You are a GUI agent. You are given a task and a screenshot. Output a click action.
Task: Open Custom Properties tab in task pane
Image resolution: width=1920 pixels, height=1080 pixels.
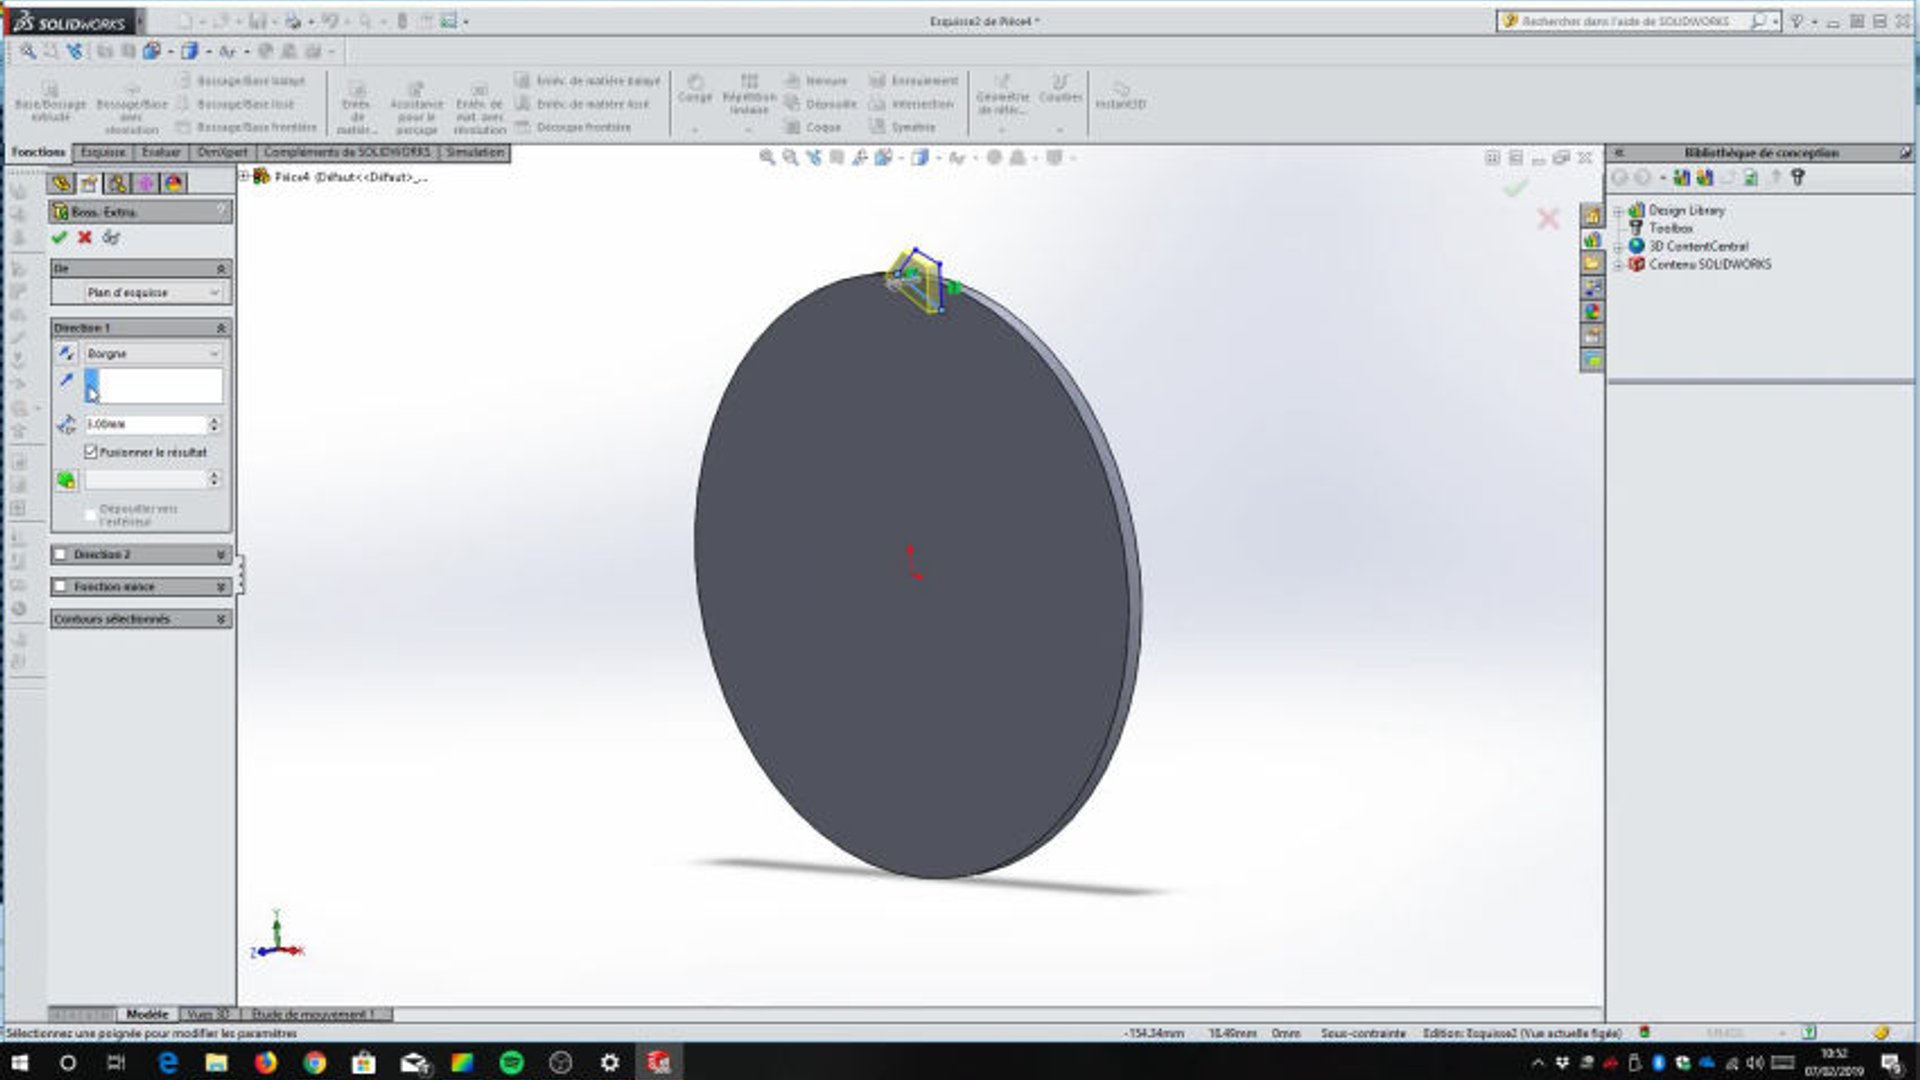tap(1592, 336)
